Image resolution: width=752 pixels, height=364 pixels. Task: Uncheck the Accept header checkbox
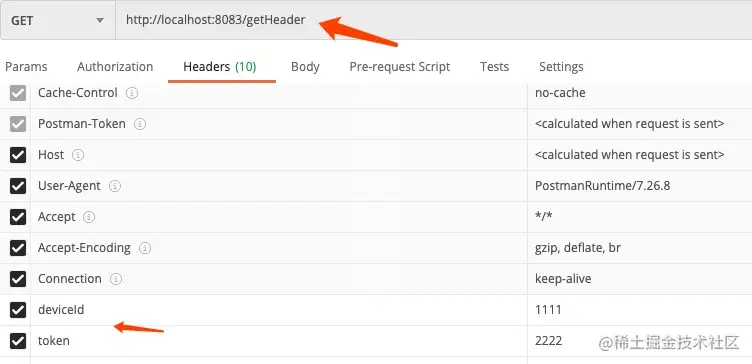tap(18, 217)
